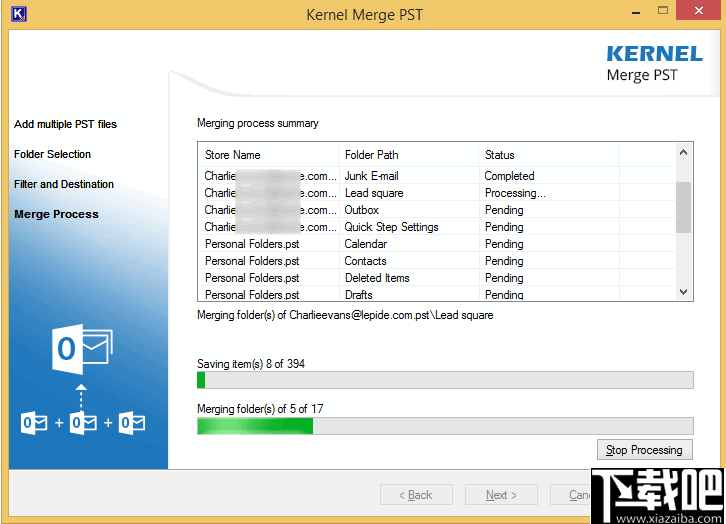Select the Merge Process step
Screen dimensions: 726x524
point(56,214)
